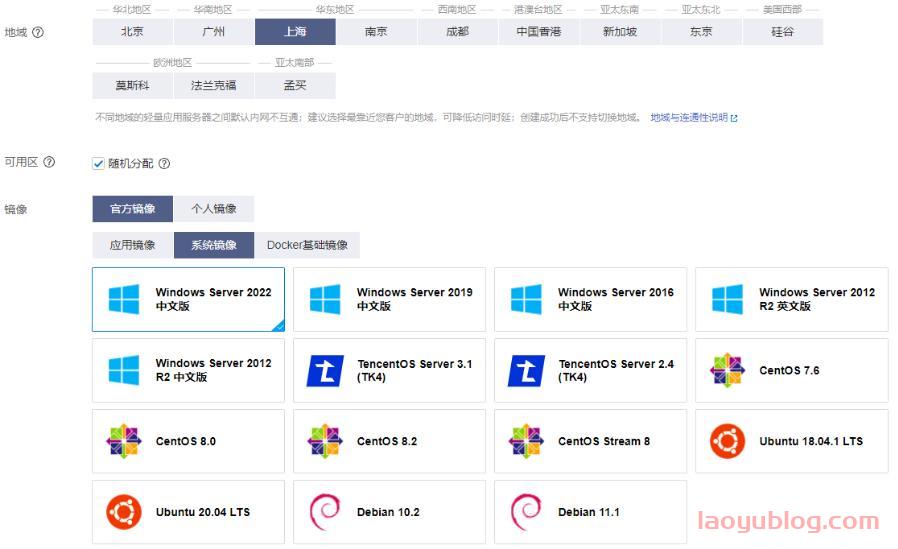
Task: Click the Windows Server 2012 R2 英文版 logo
Action: point(727,299)
